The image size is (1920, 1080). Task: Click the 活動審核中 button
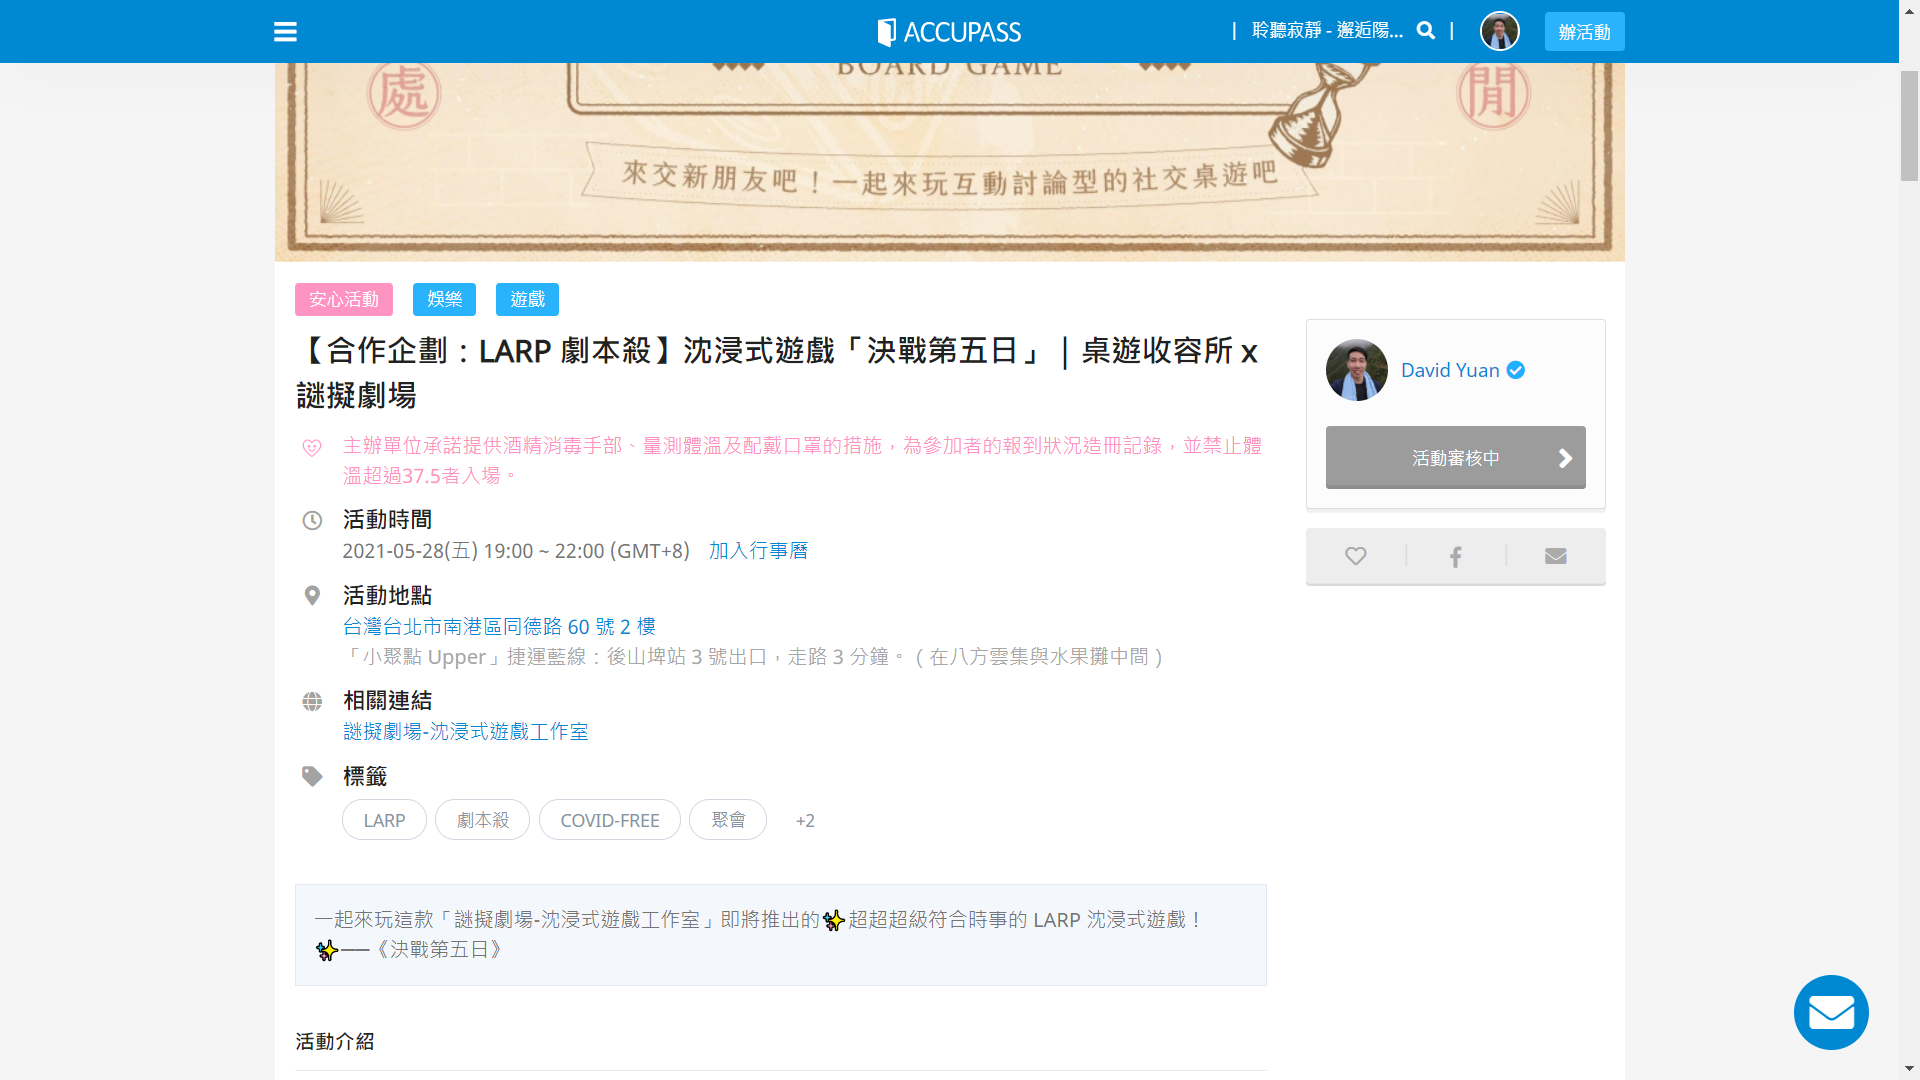[1455, 458]
